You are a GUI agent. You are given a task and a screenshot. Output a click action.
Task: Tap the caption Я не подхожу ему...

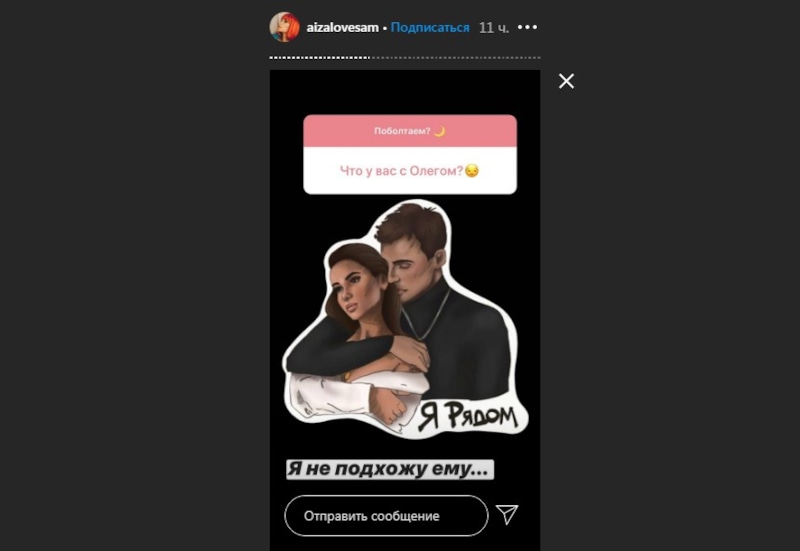390,469
